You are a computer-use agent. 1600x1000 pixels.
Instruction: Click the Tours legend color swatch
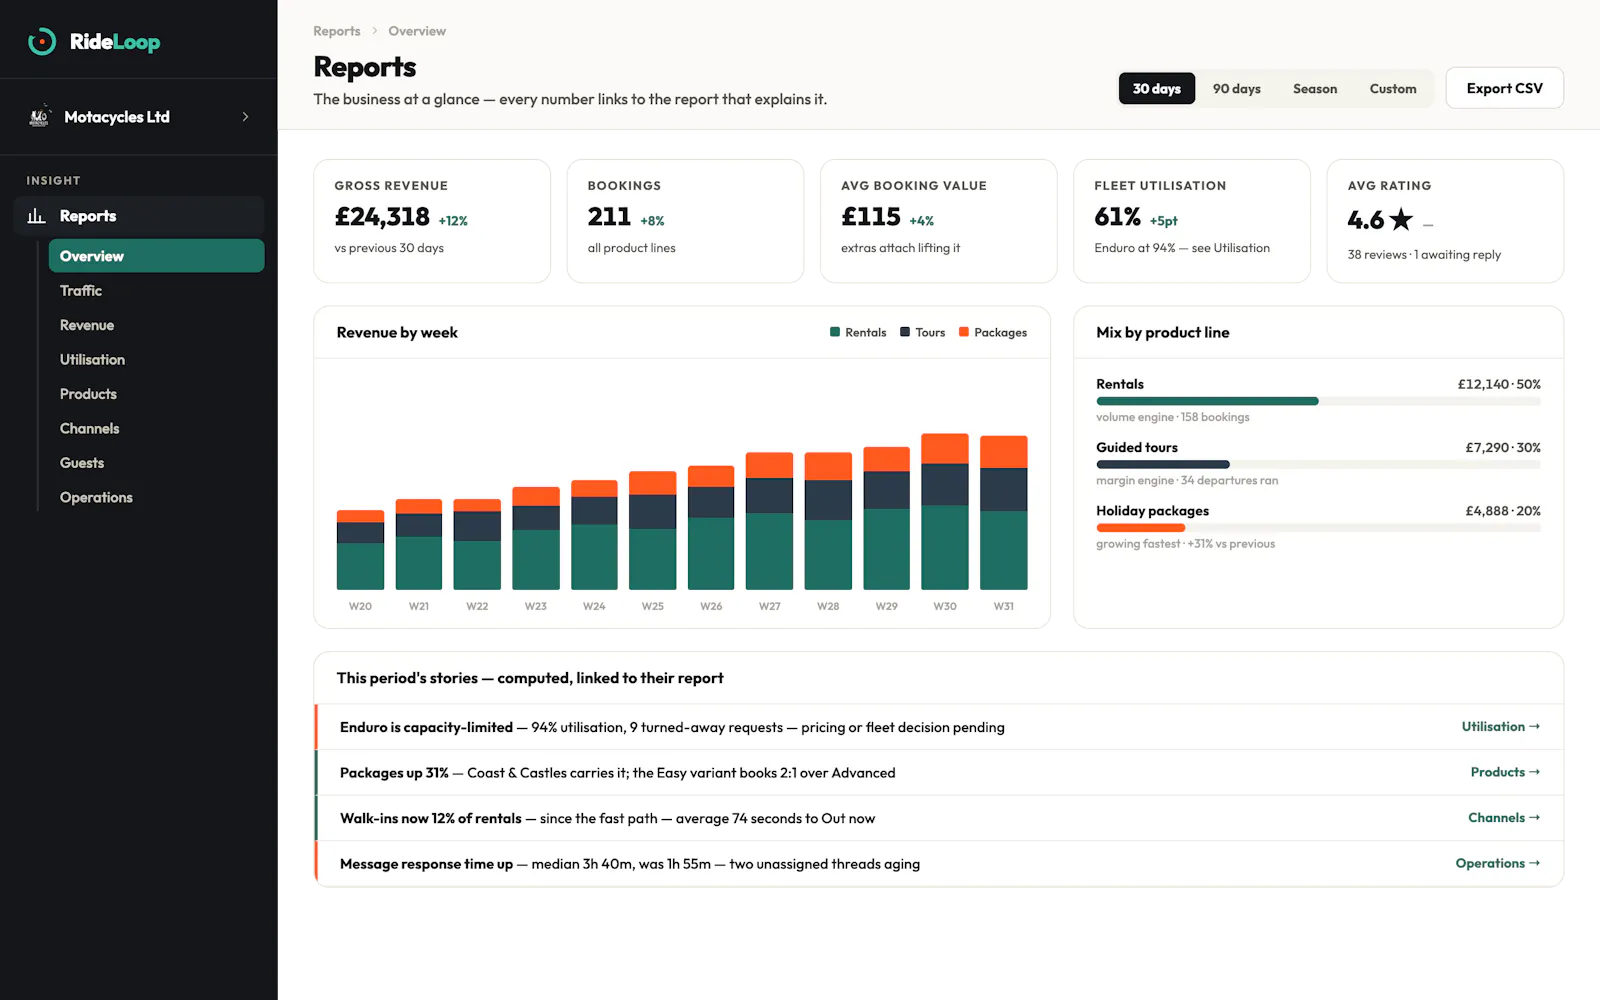905,332
